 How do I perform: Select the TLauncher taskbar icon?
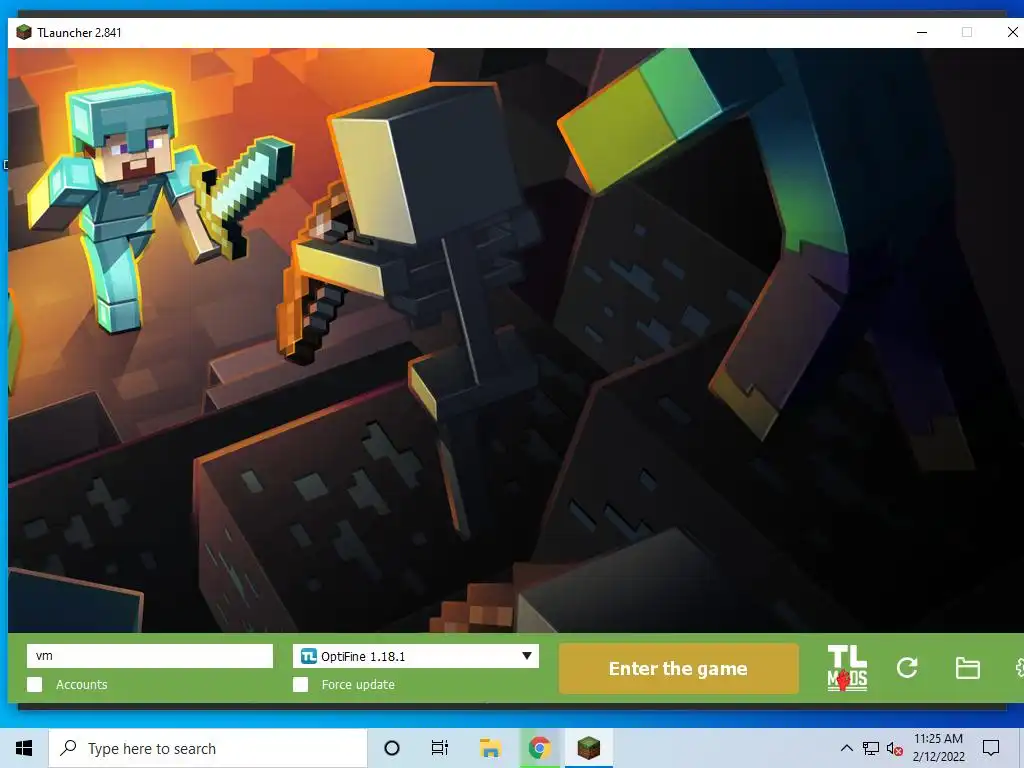pos(588,748)
